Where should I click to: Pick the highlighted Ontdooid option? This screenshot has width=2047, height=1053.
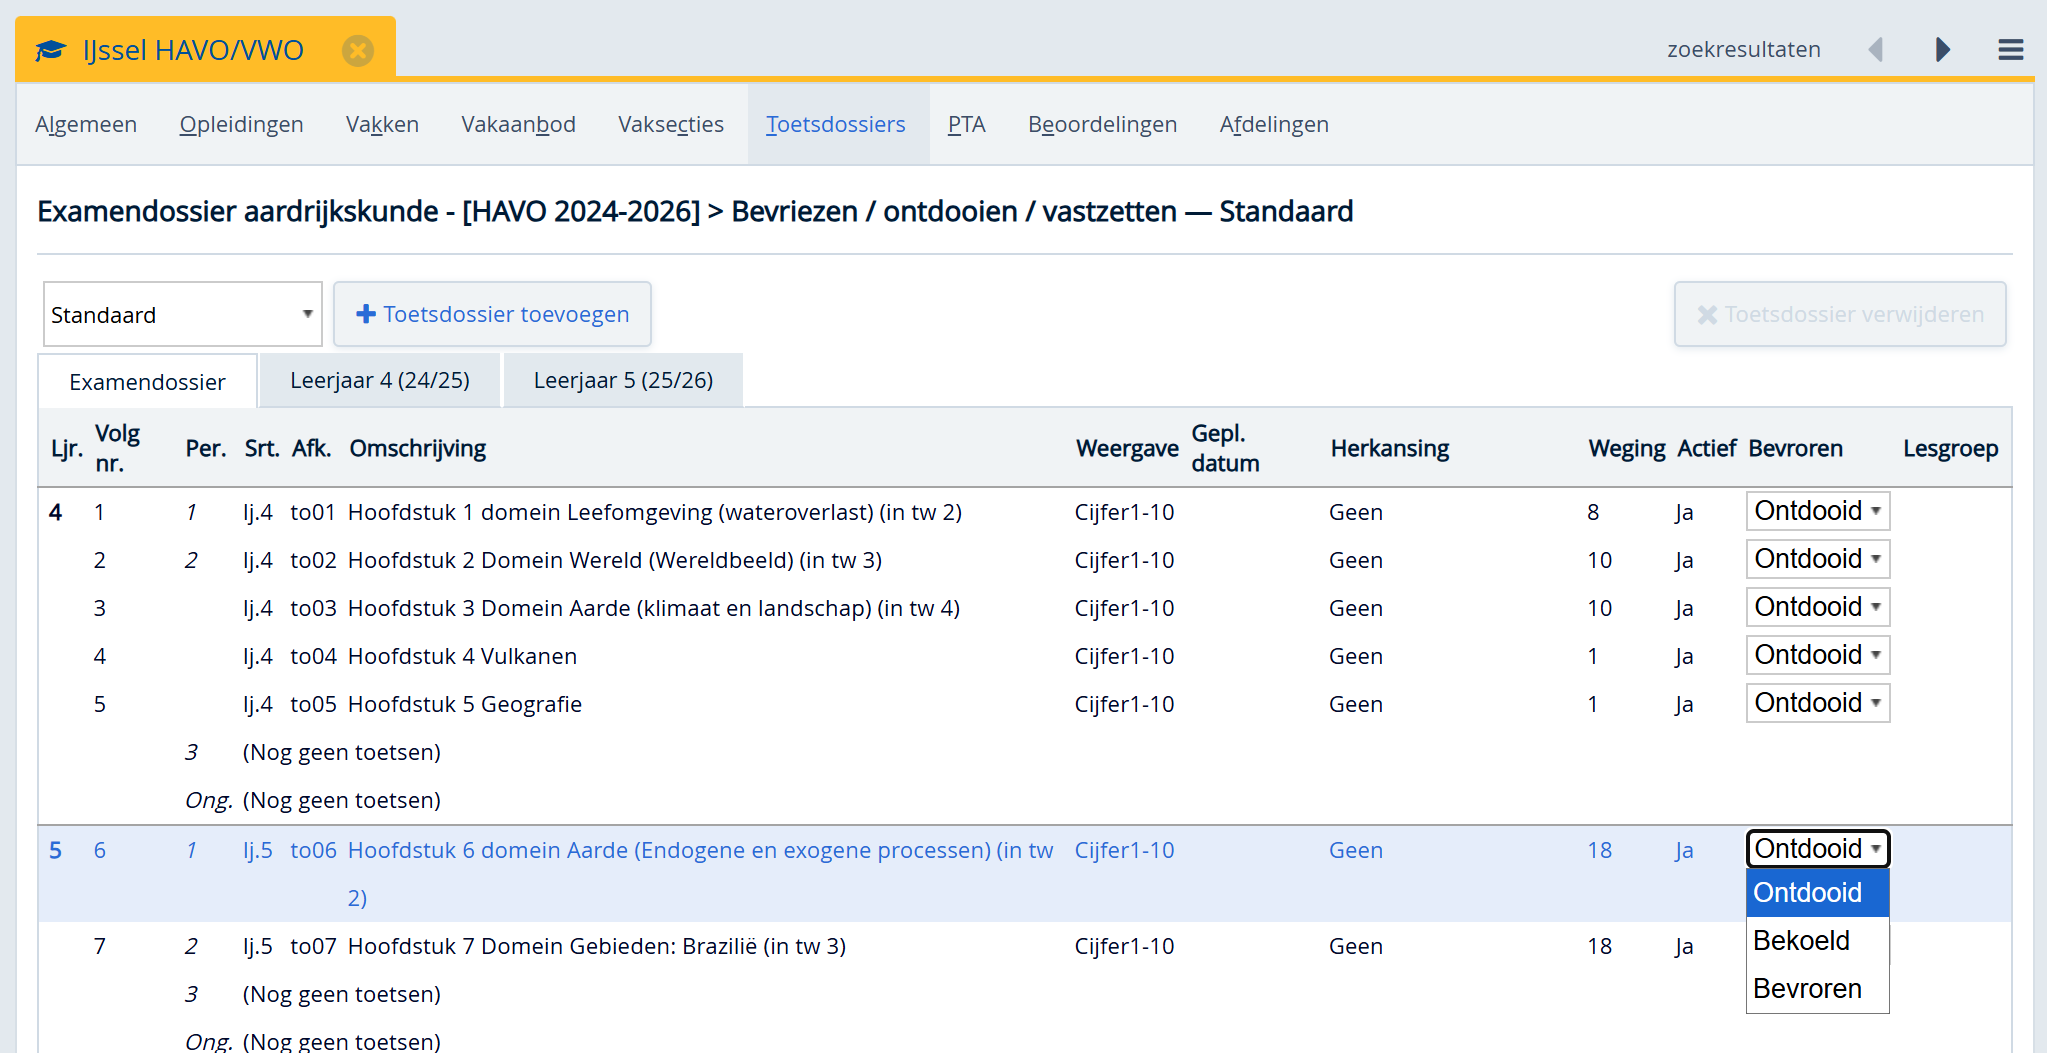coord(1807,892)
